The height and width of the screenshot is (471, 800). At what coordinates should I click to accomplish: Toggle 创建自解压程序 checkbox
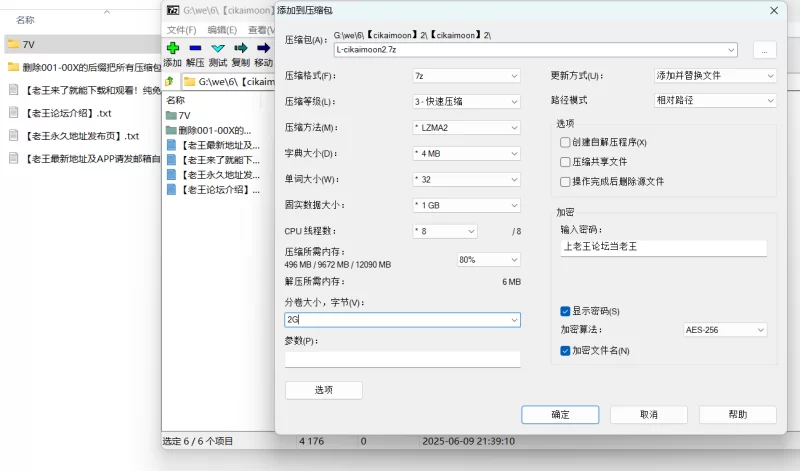(565, 142)
